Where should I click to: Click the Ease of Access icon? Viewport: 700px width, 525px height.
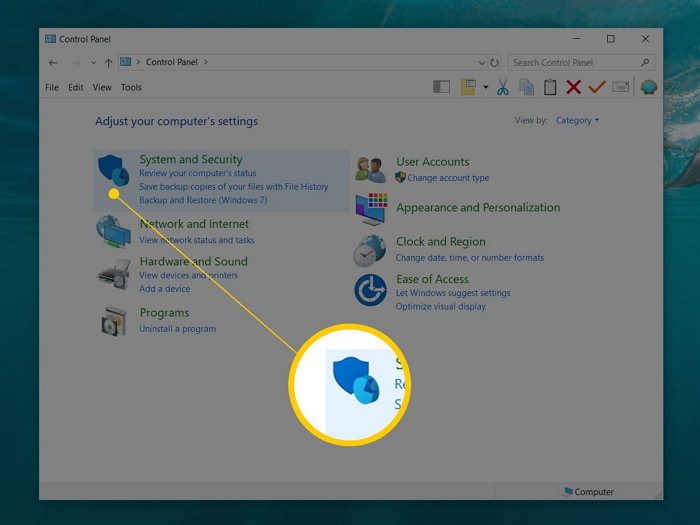pos(370,290)
